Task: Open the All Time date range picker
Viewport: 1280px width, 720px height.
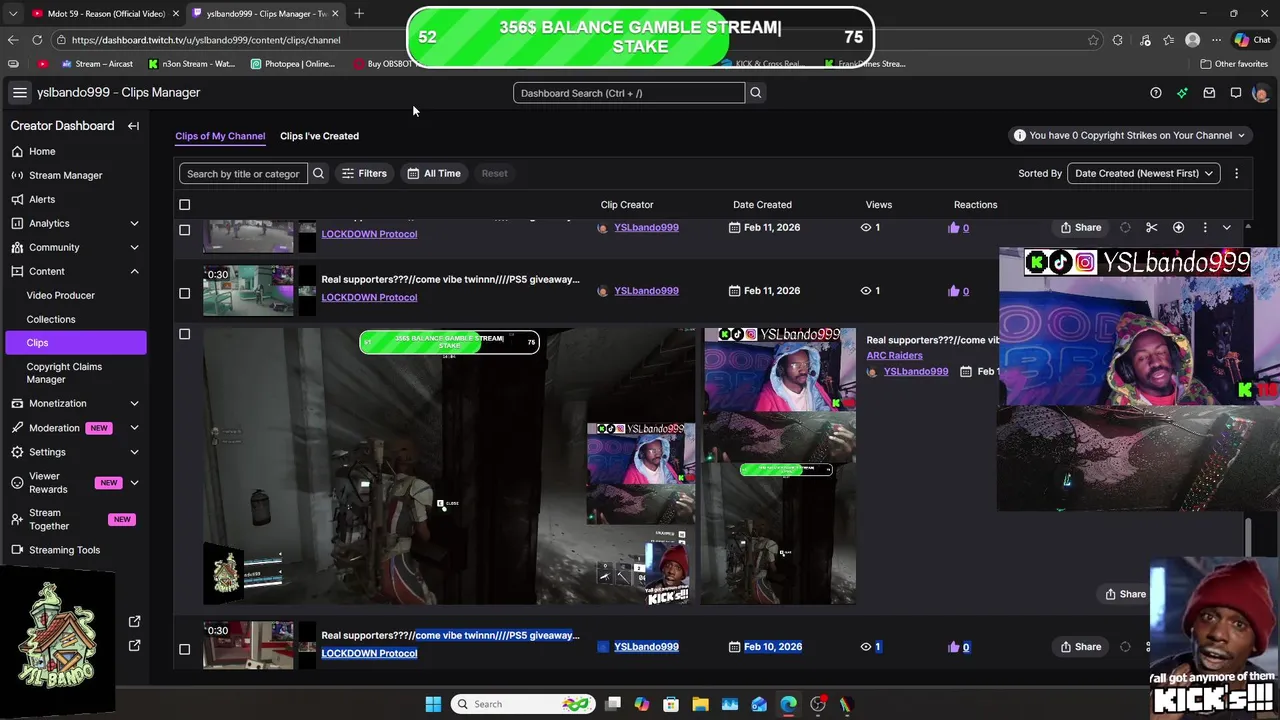Action: [434, 173]
